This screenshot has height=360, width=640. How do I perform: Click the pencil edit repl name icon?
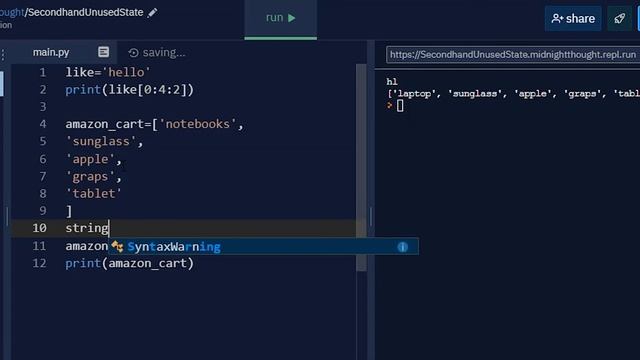pos(153,13)
